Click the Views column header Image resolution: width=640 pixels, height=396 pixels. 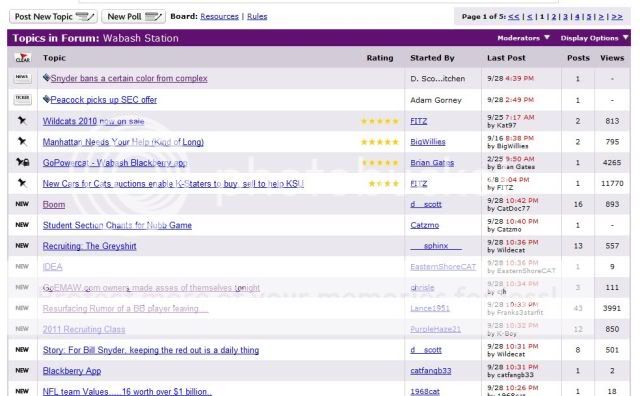[x=612, y=58]
